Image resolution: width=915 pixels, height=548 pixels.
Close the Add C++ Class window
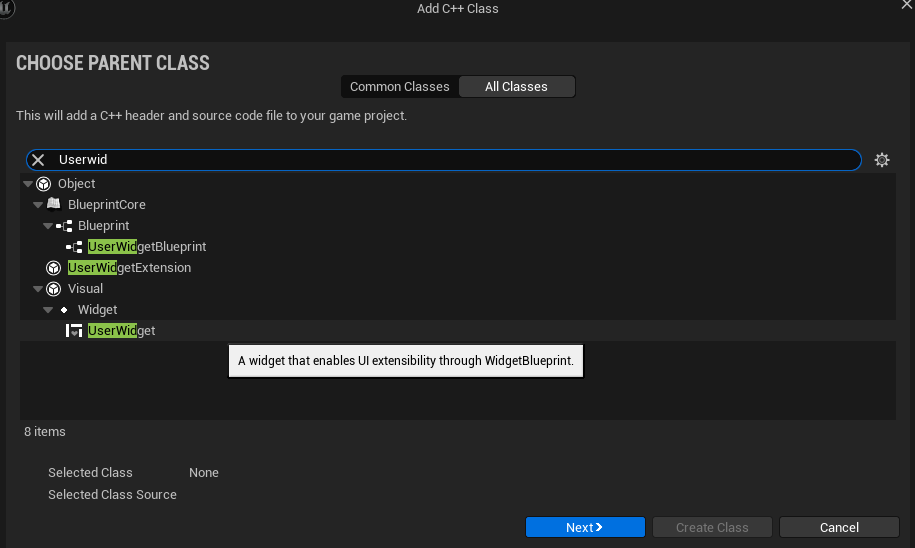coord(907,5)
